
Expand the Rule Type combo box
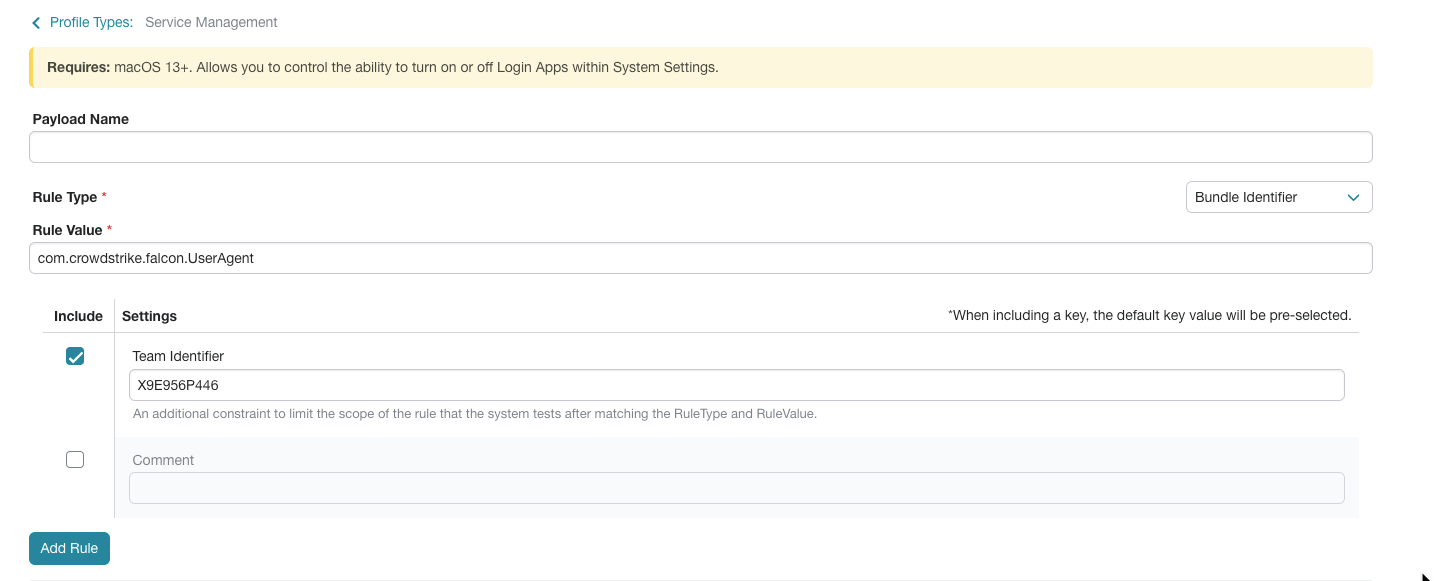(x=1279, y=197)
